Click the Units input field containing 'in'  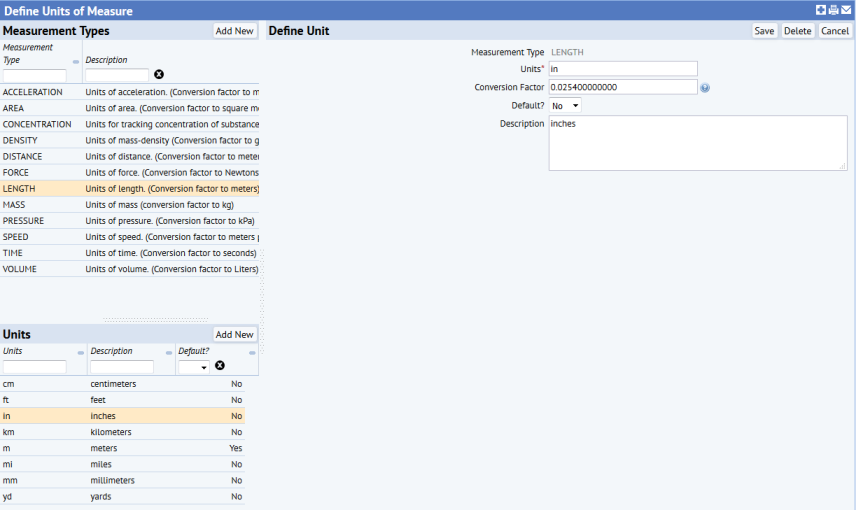(x=623, y=69)
